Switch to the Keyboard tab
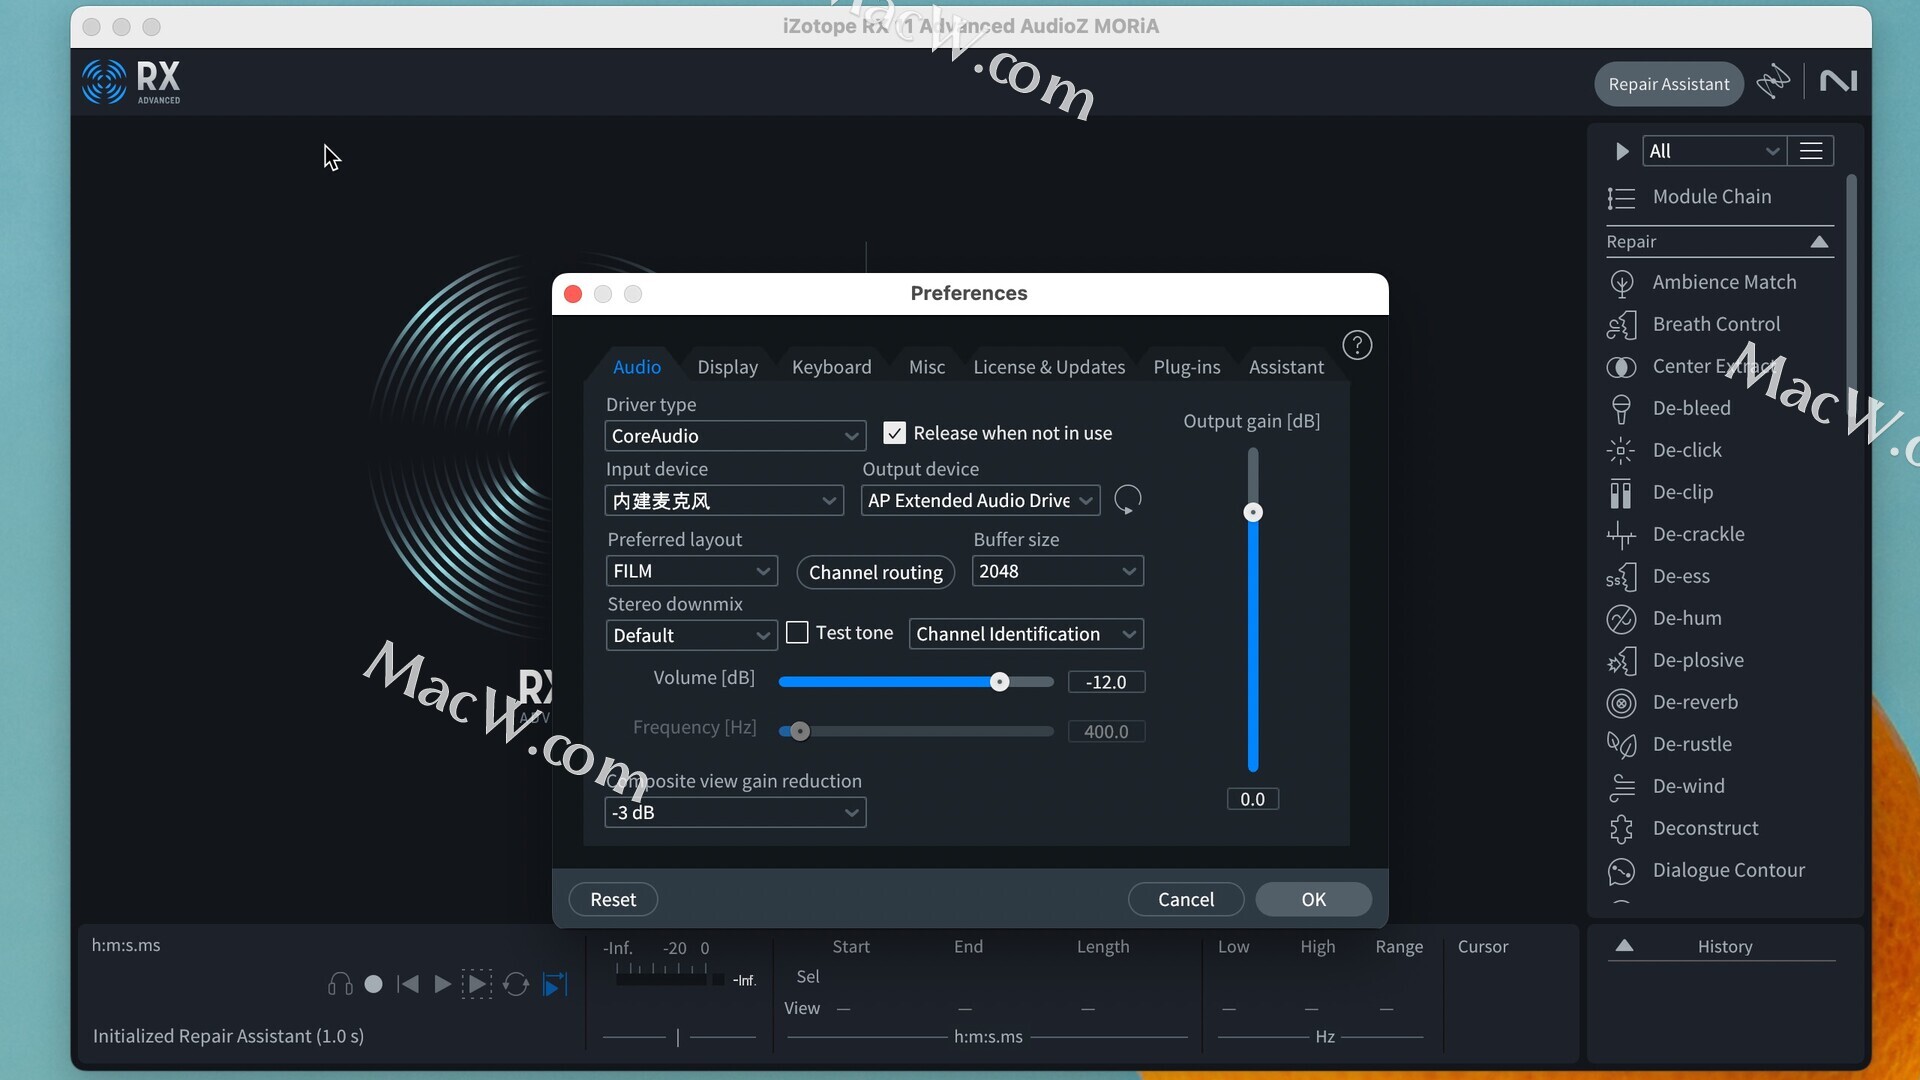 831,367
